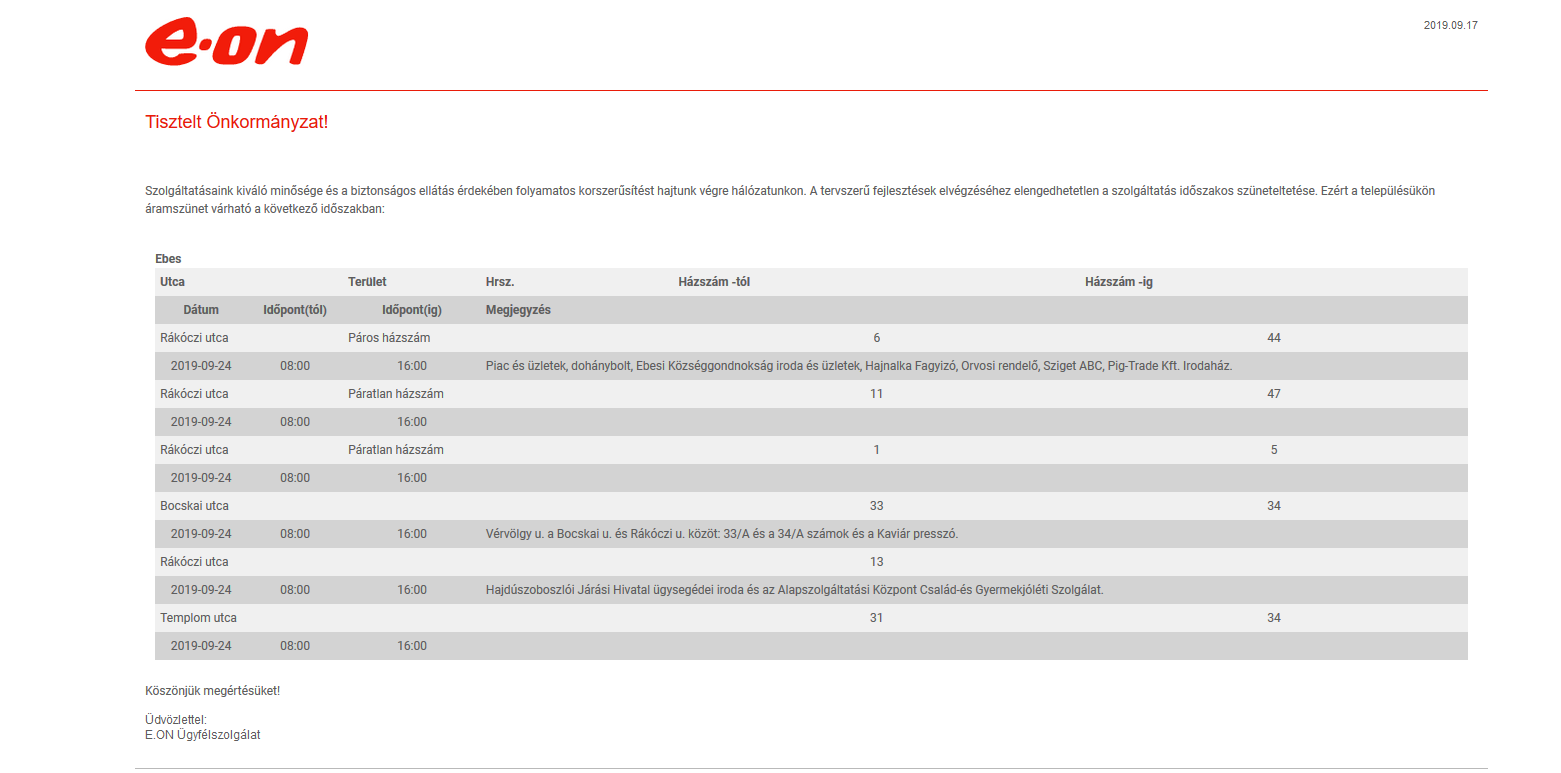Click the Hrsz. column header
This screenshot has width=1561, height=773.
point(500,282)
